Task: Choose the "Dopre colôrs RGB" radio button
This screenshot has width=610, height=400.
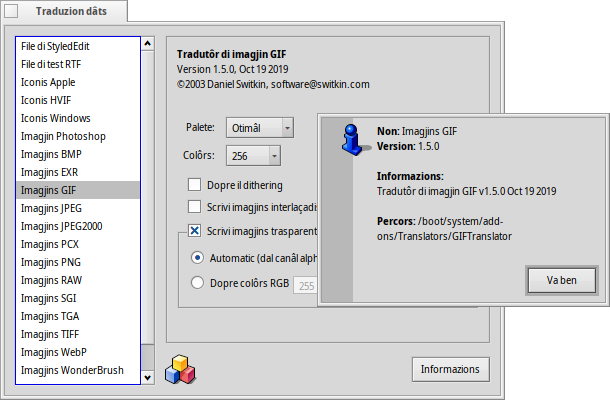Action: (x=197, y=284)
